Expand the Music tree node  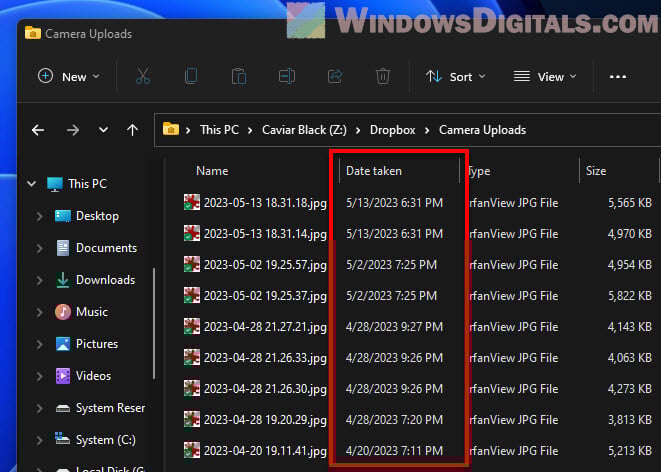coord(39,312)
